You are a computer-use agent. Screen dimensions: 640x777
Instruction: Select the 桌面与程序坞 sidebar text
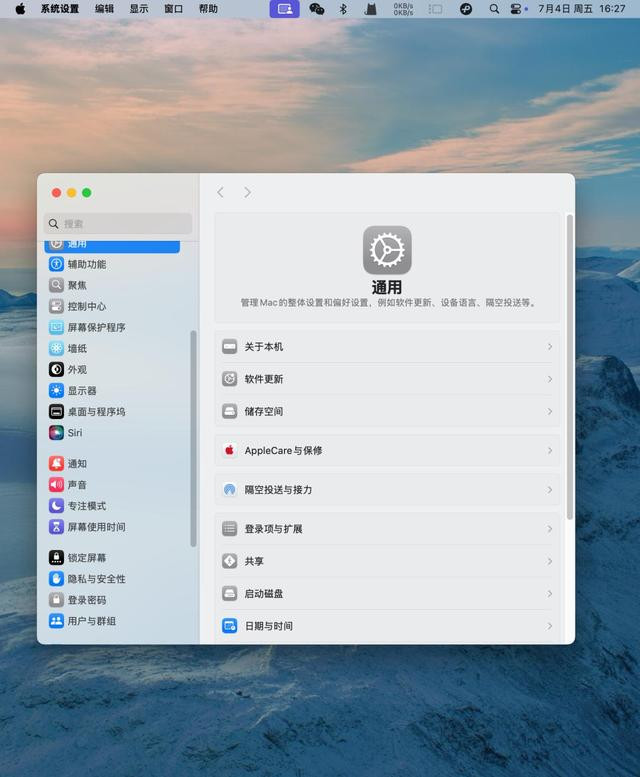click(97, 411)
